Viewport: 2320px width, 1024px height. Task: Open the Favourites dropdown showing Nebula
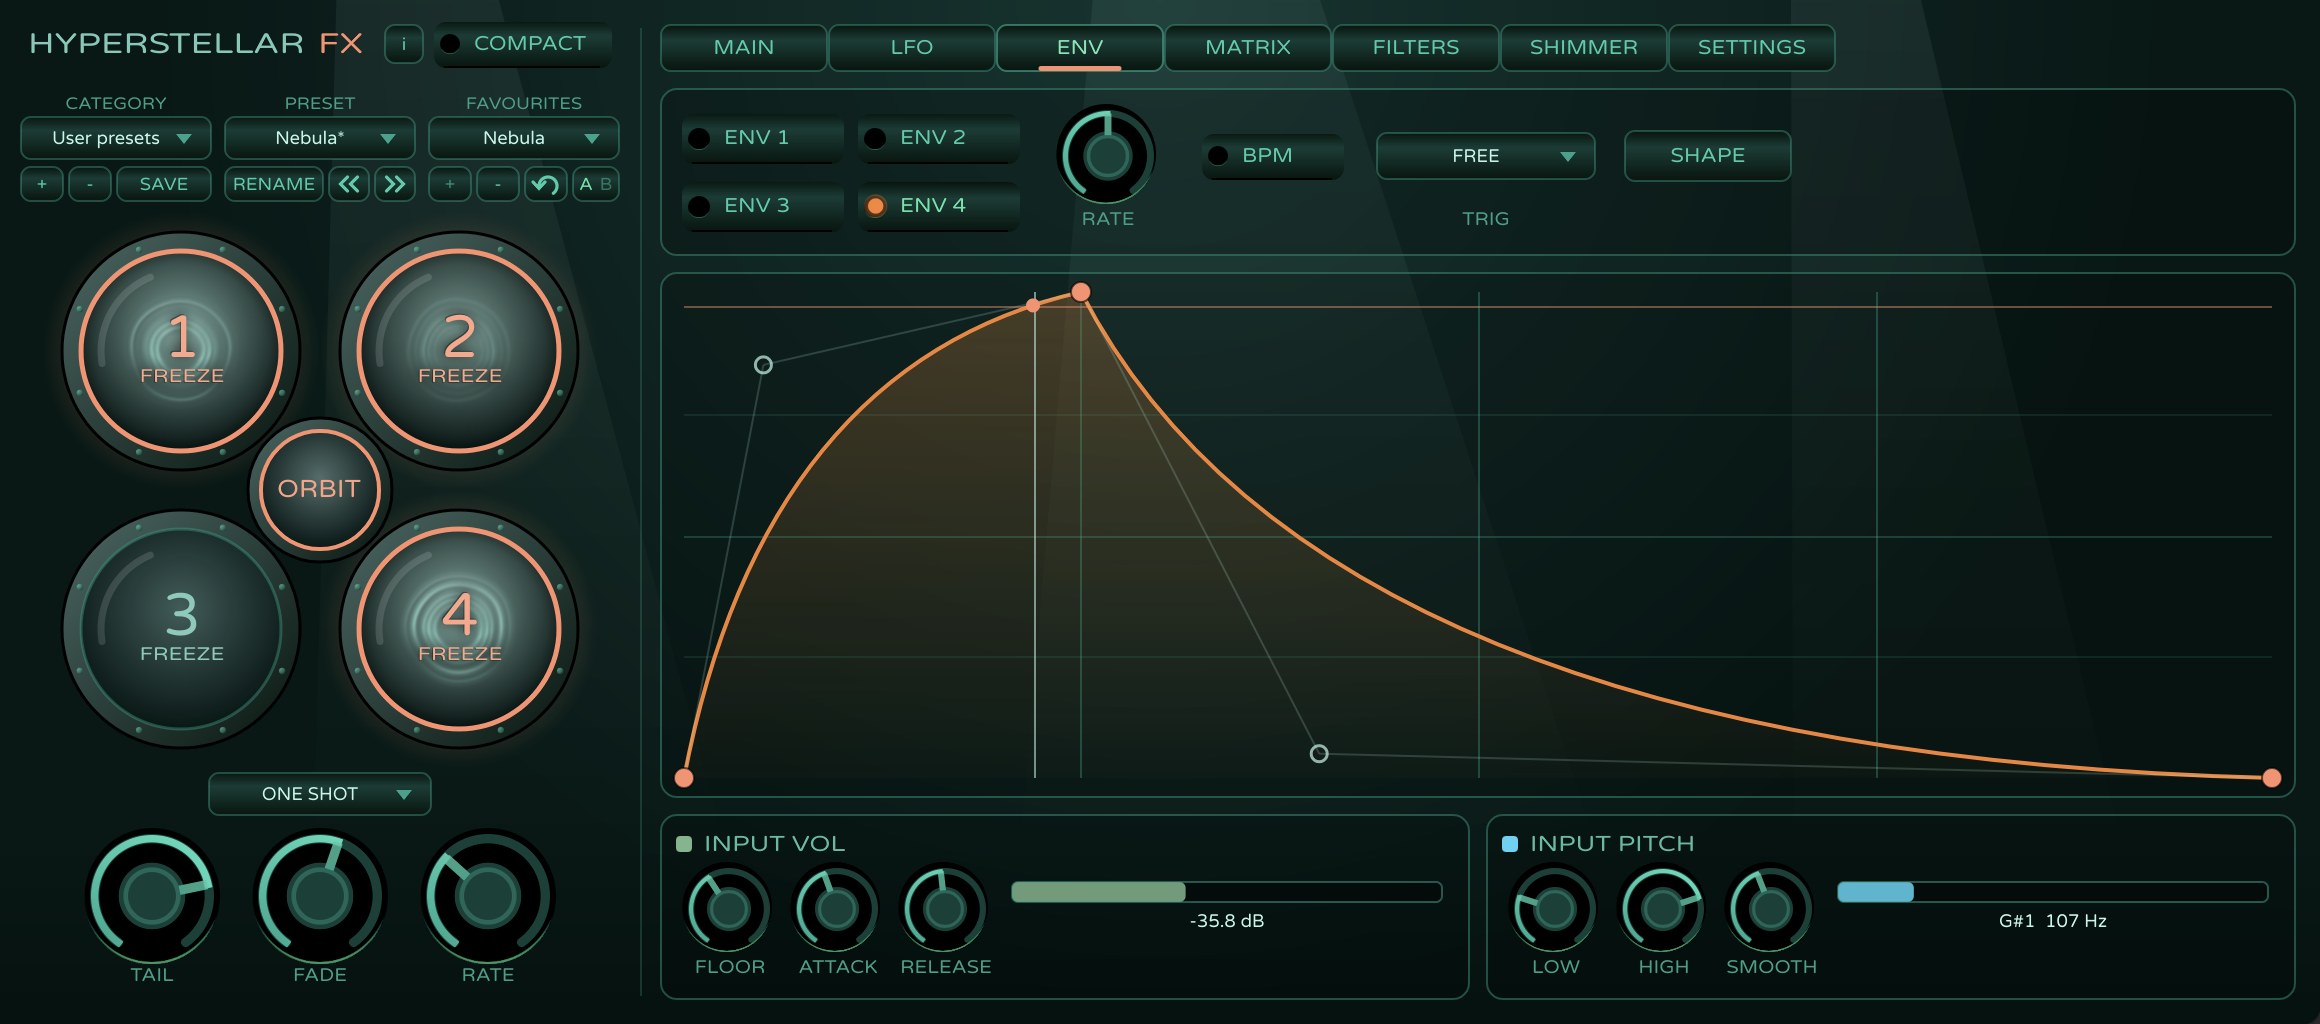(x=524, y=138)
